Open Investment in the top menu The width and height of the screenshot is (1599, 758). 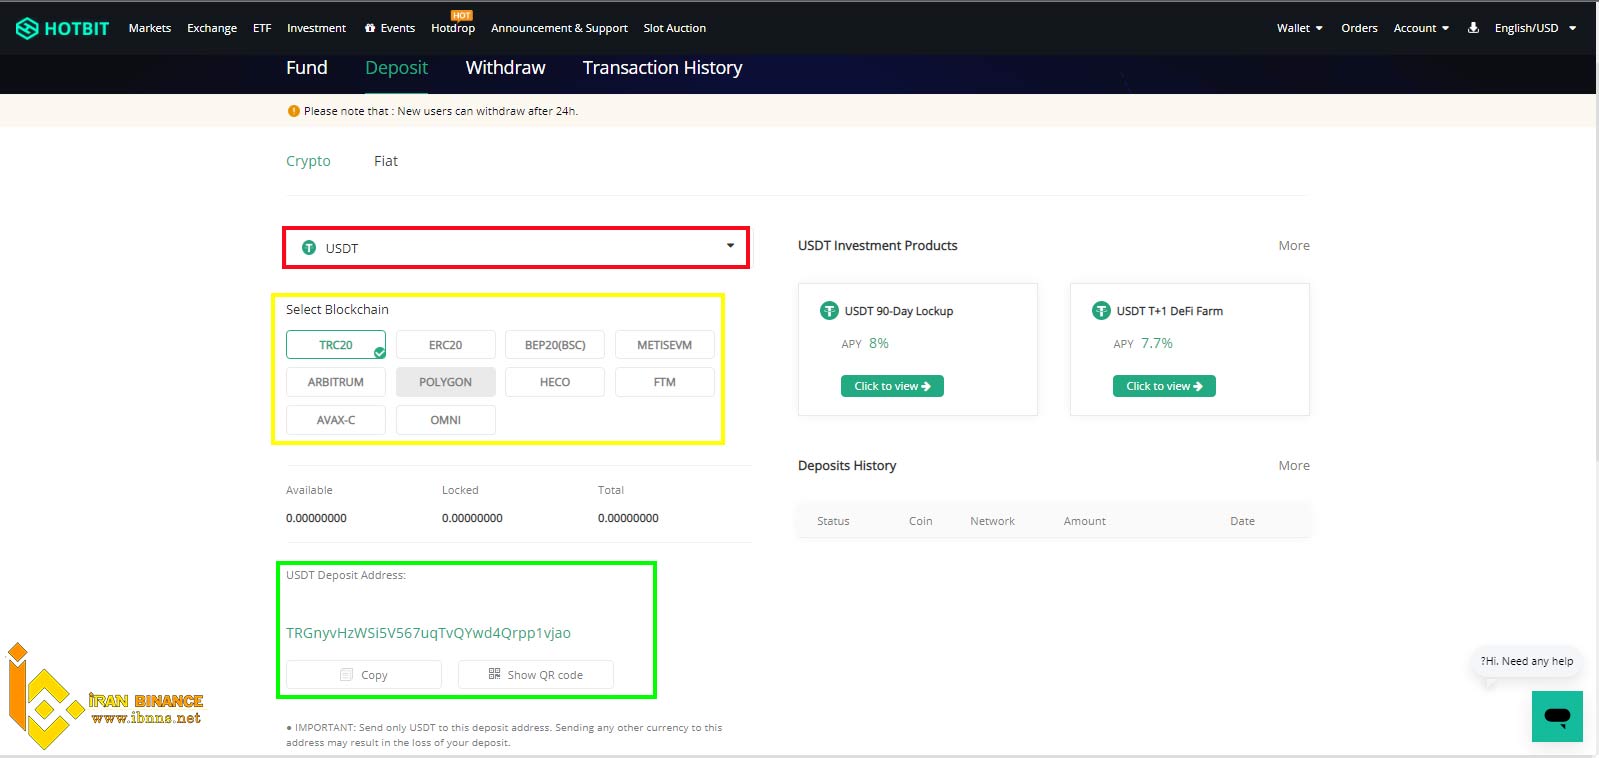316,28
